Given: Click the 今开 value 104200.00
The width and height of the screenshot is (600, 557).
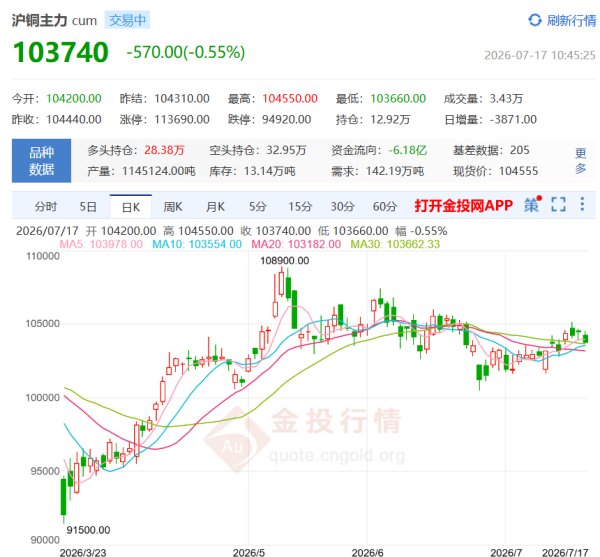Looking at the screenshot, I should pyautogui.click(x=74, y=99).
